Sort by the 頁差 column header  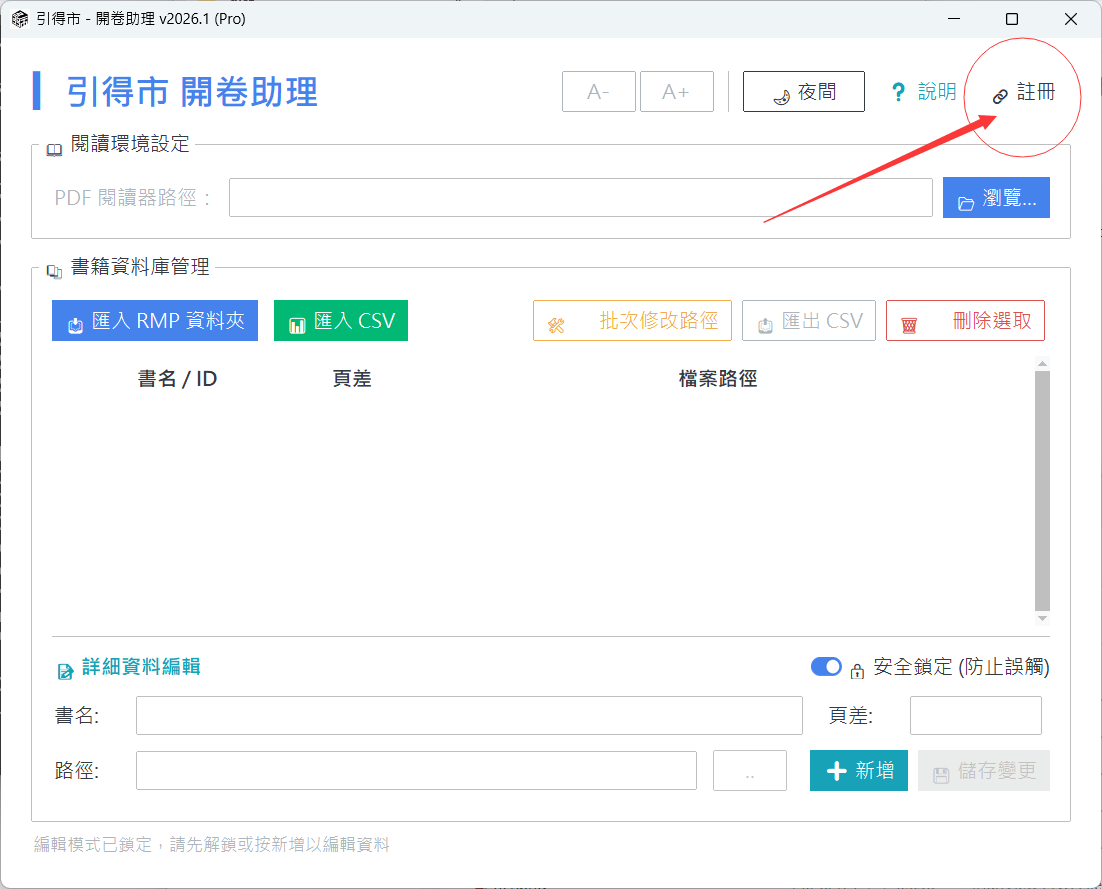pyautogui.click(x=352, y=379)
